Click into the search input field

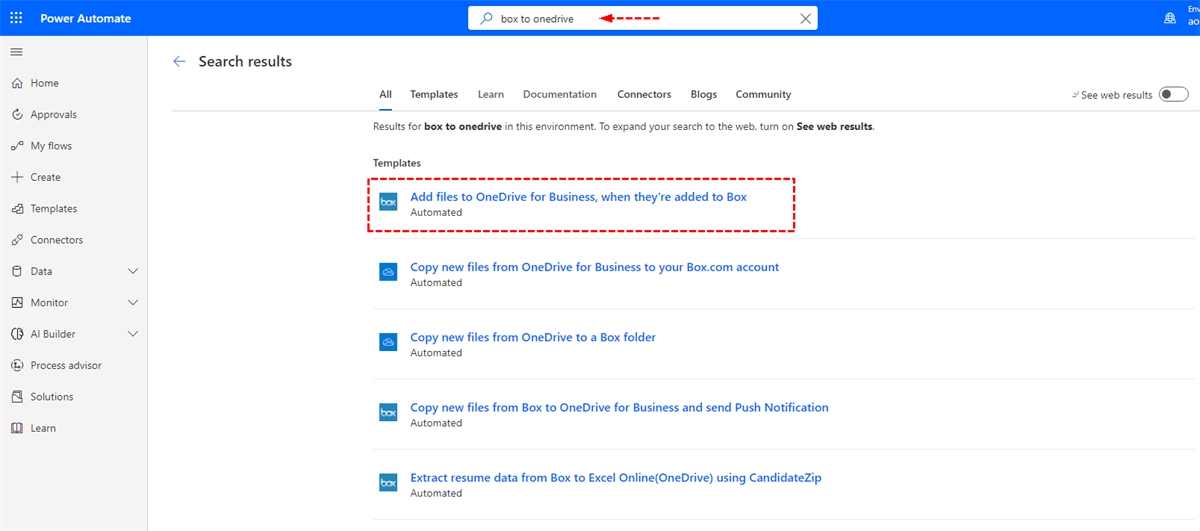(643, 18)
